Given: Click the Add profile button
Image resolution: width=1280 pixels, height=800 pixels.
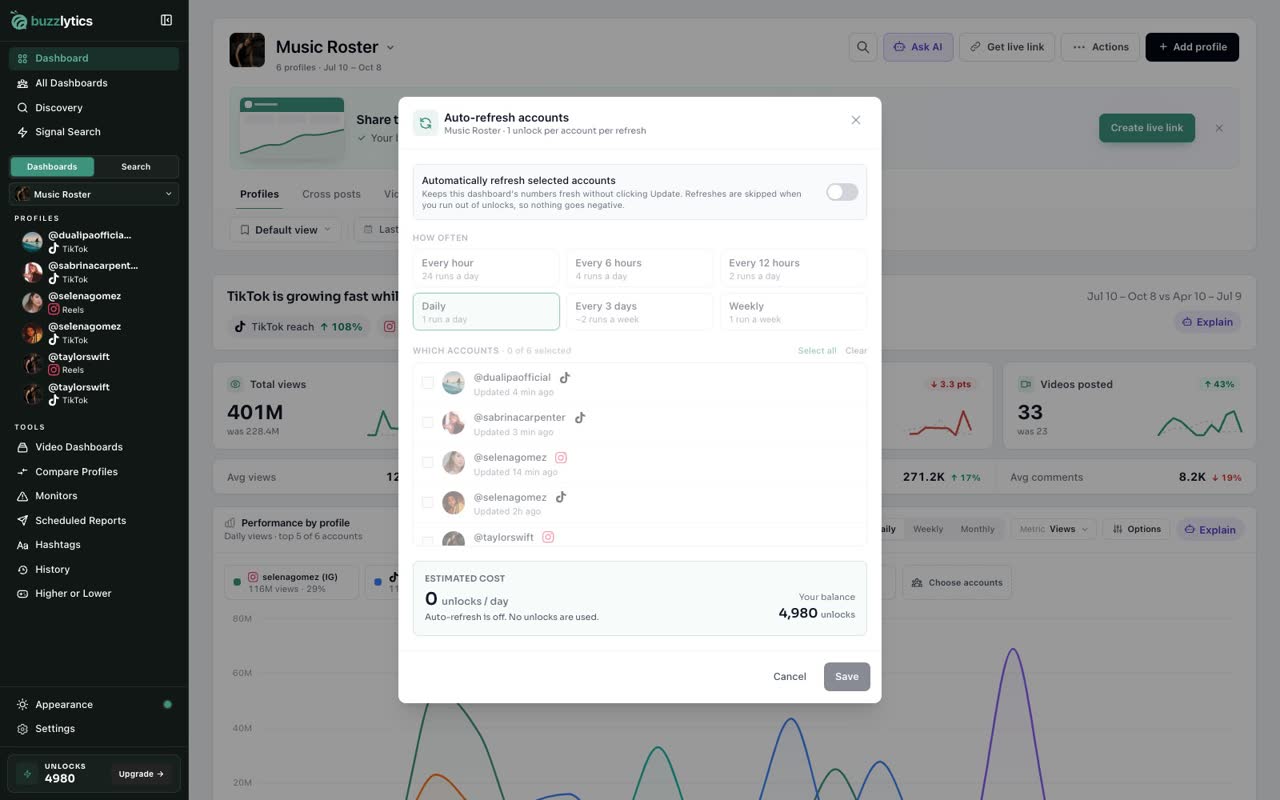Looking at the screenshot, I should click(x=1192, y=47).
